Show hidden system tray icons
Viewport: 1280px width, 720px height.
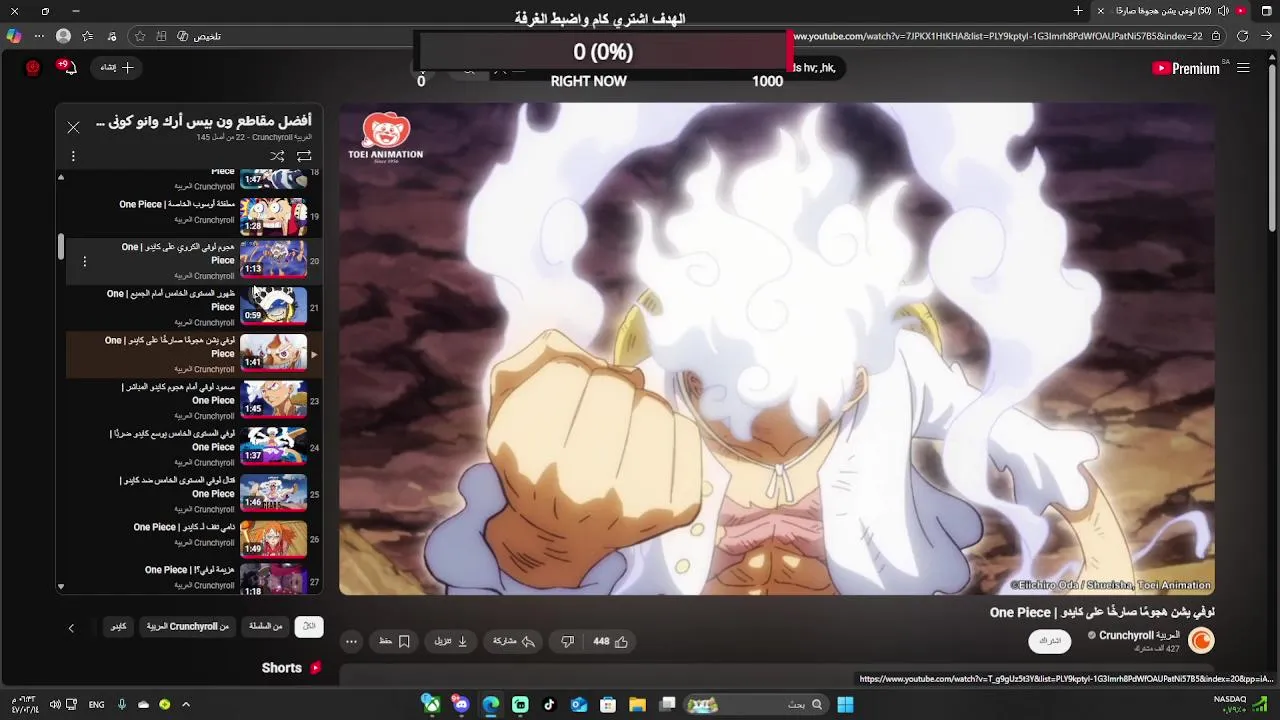(185, 704)
